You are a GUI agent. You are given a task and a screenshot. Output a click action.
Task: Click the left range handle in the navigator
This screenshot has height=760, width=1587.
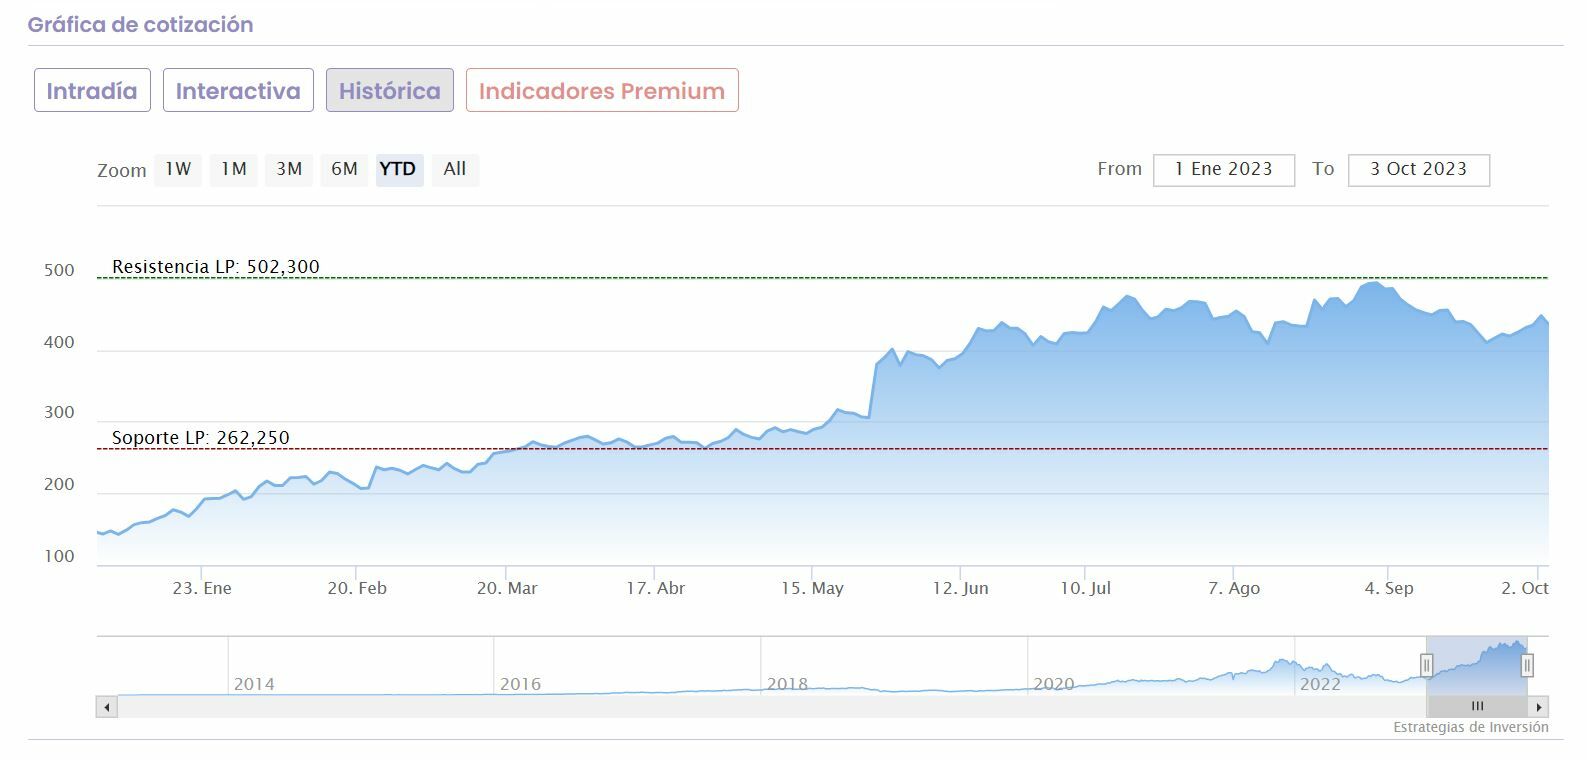[1427, 665]
